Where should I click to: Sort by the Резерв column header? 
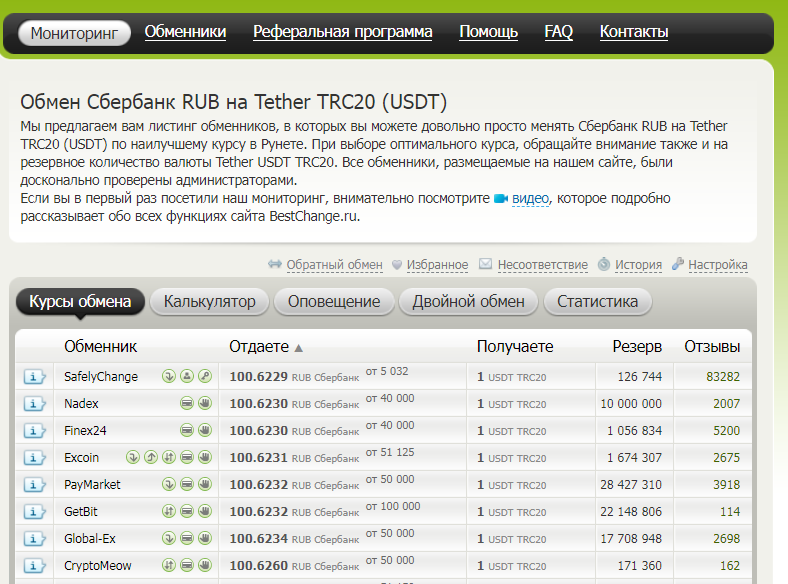pyautogui.click(x=637, y=347)
